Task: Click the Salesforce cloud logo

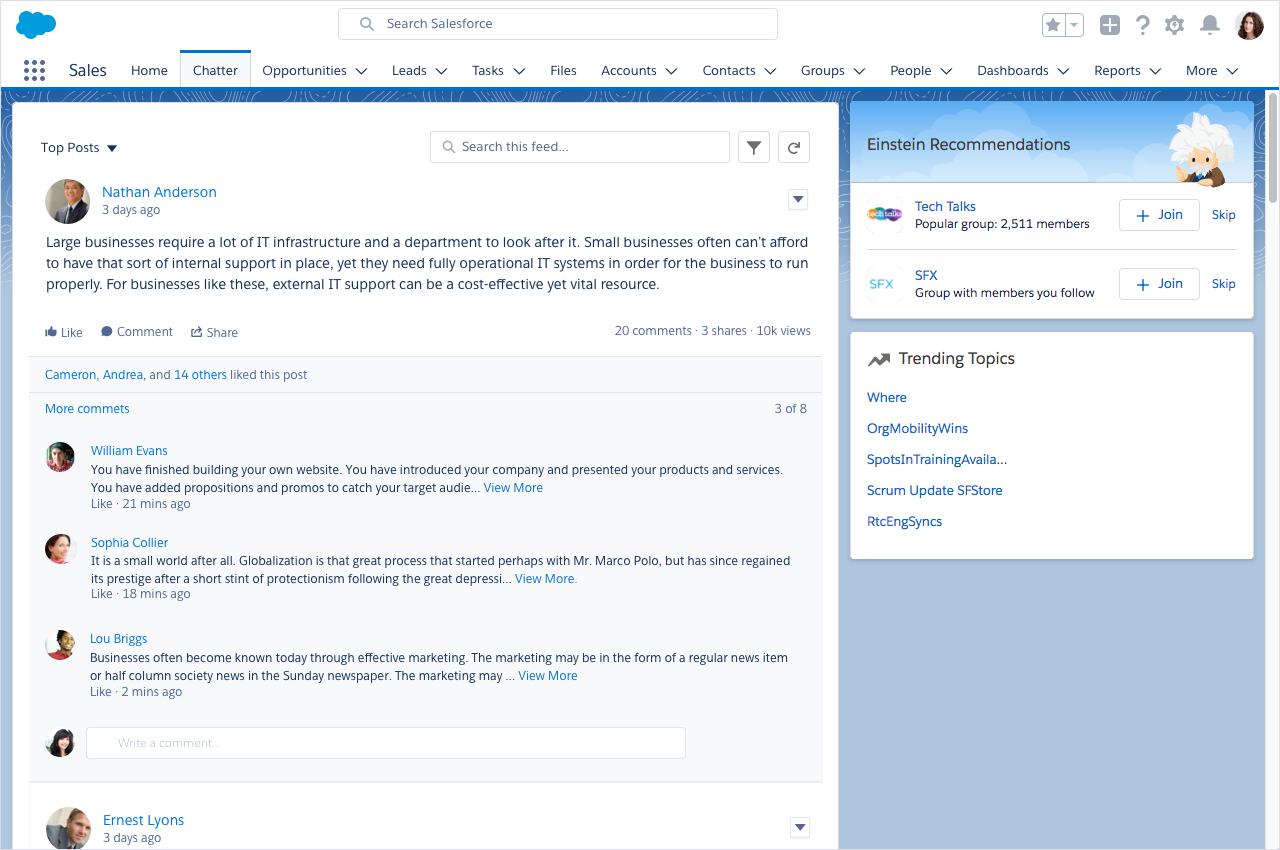Action: (35, 23)
